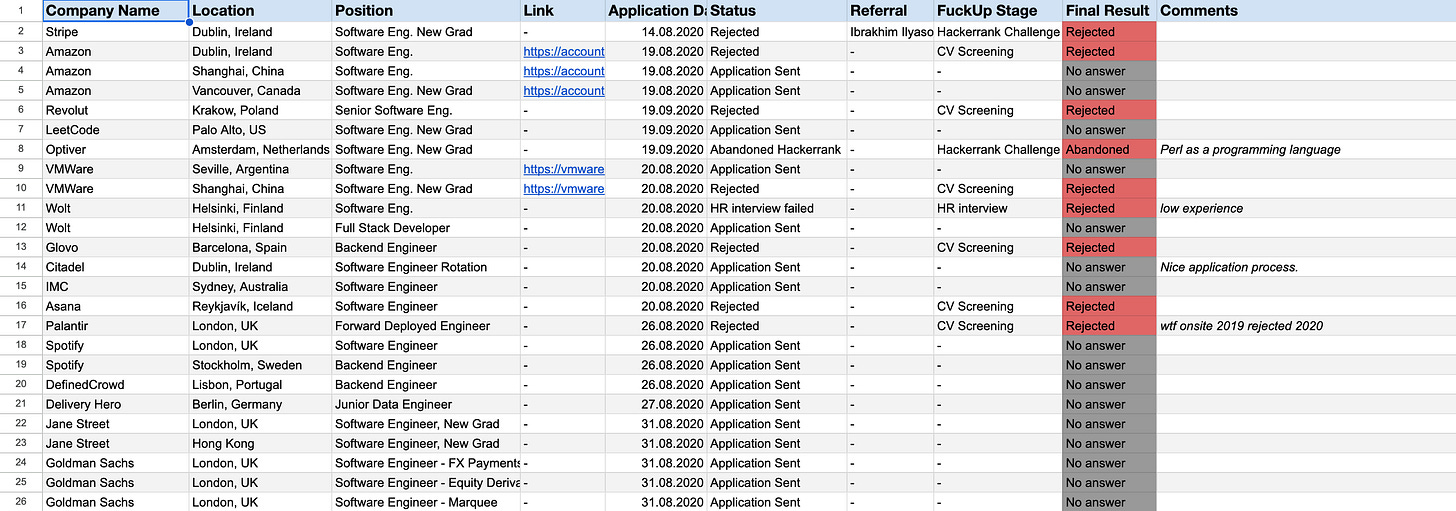Select the "Company Name" header cell
Screen dimensions: 1456x511
click(115, 11)
